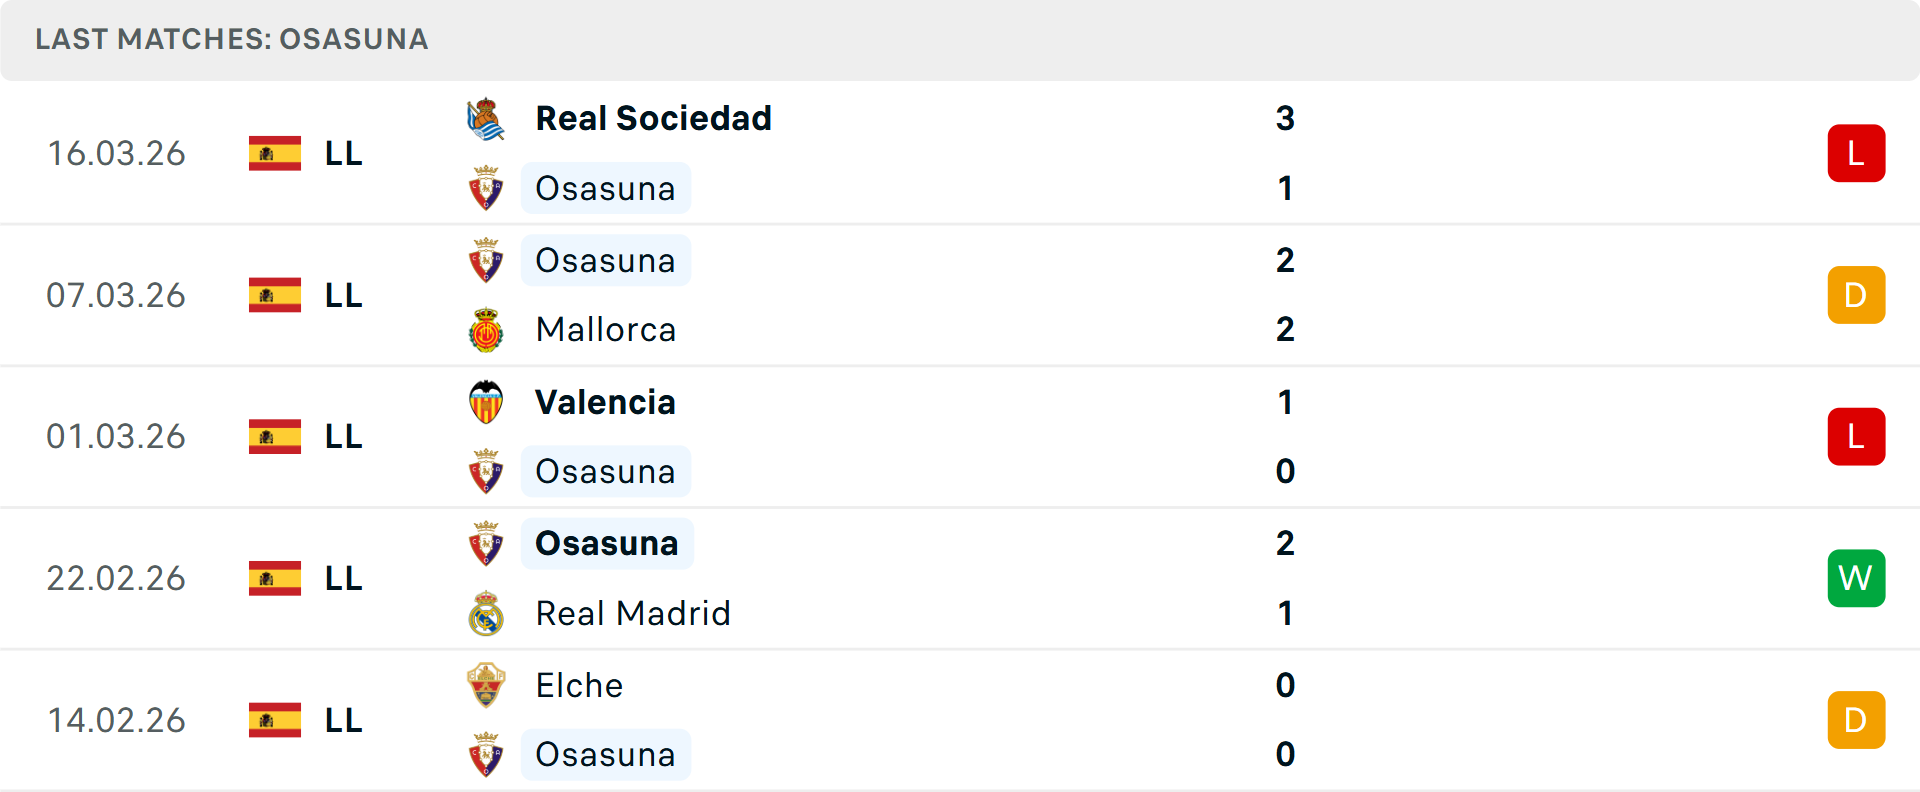Screen dimensions: 1920x792
Task: Select the Osasuna badge next to Mallorca match
Action: pyautogui.click(x=486, y=260)
